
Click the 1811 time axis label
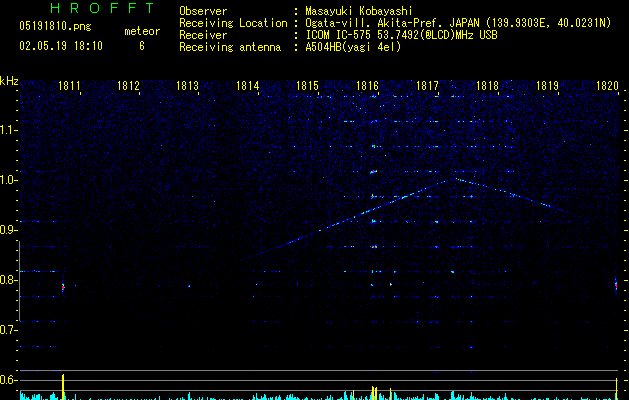click(x=69, y=86)
